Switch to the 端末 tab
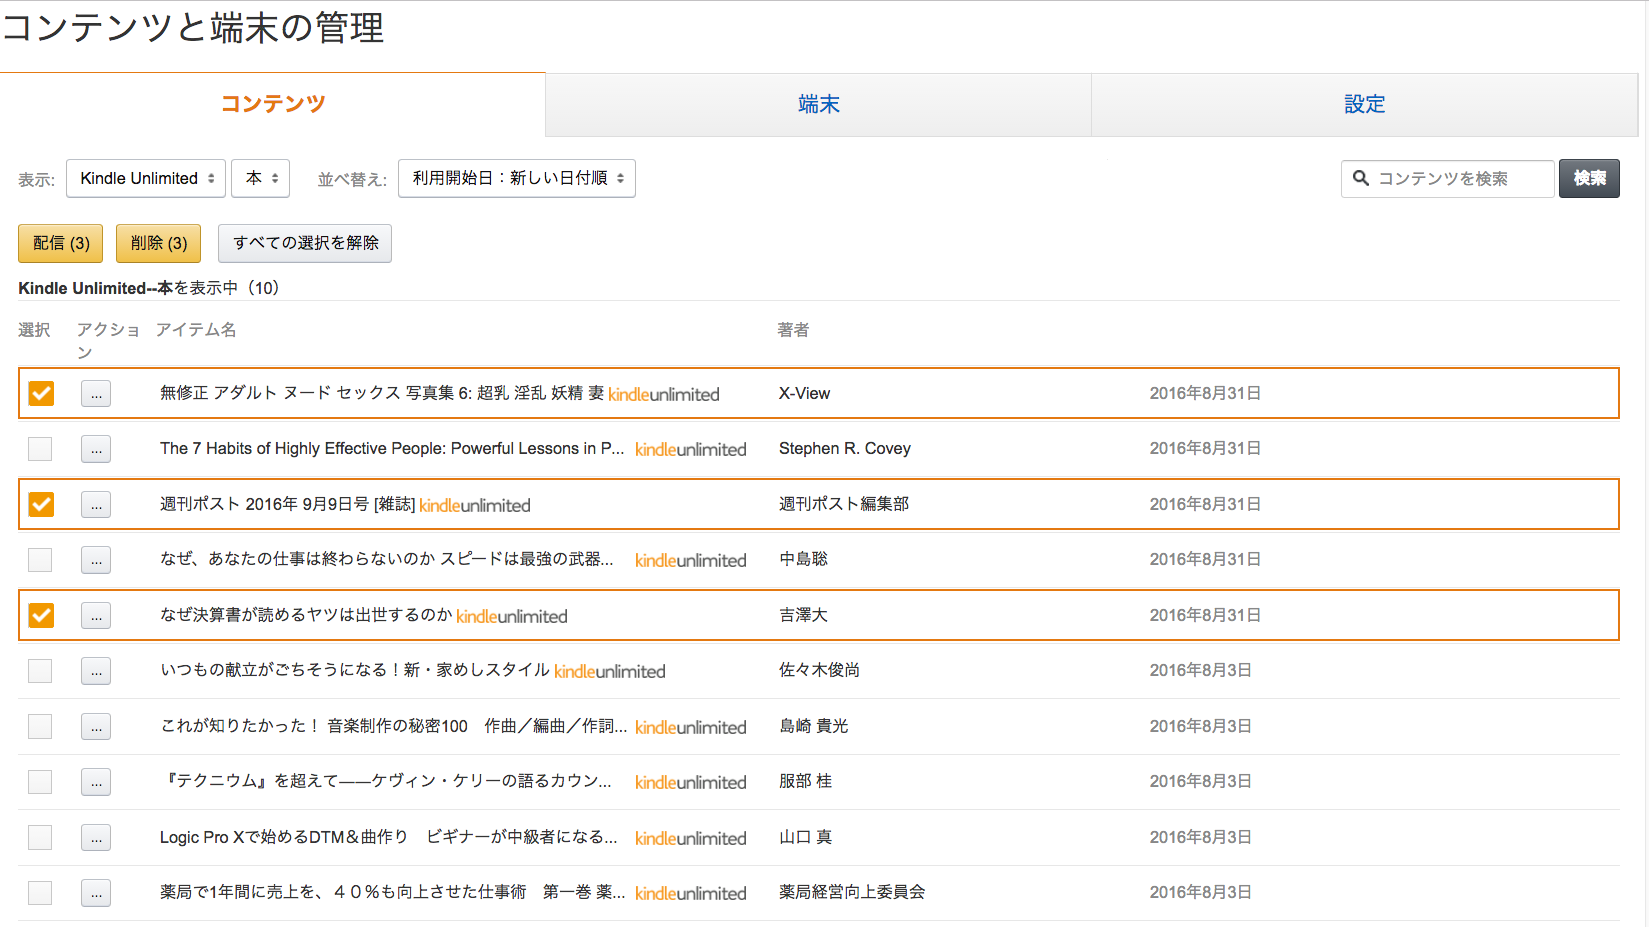 (x=818, y=104)
